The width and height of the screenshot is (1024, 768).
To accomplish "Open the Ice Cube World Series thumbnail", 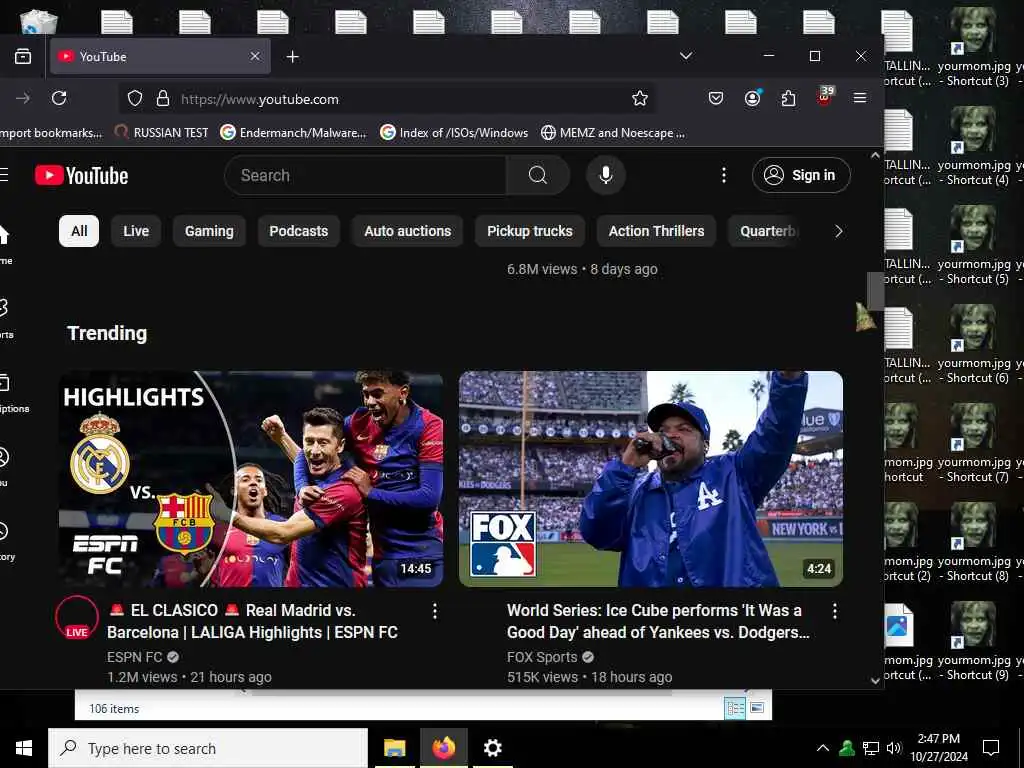I will tap(650, 479).
